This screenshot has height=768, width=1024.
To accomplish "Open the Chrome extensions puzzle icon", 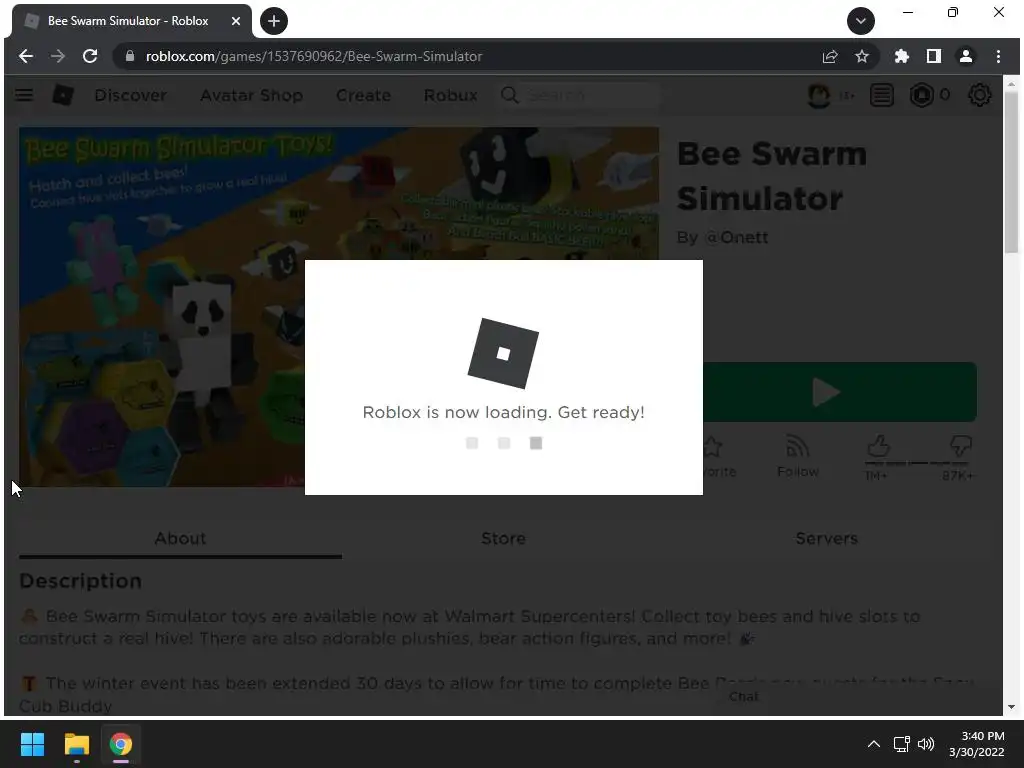I will 902,57.
